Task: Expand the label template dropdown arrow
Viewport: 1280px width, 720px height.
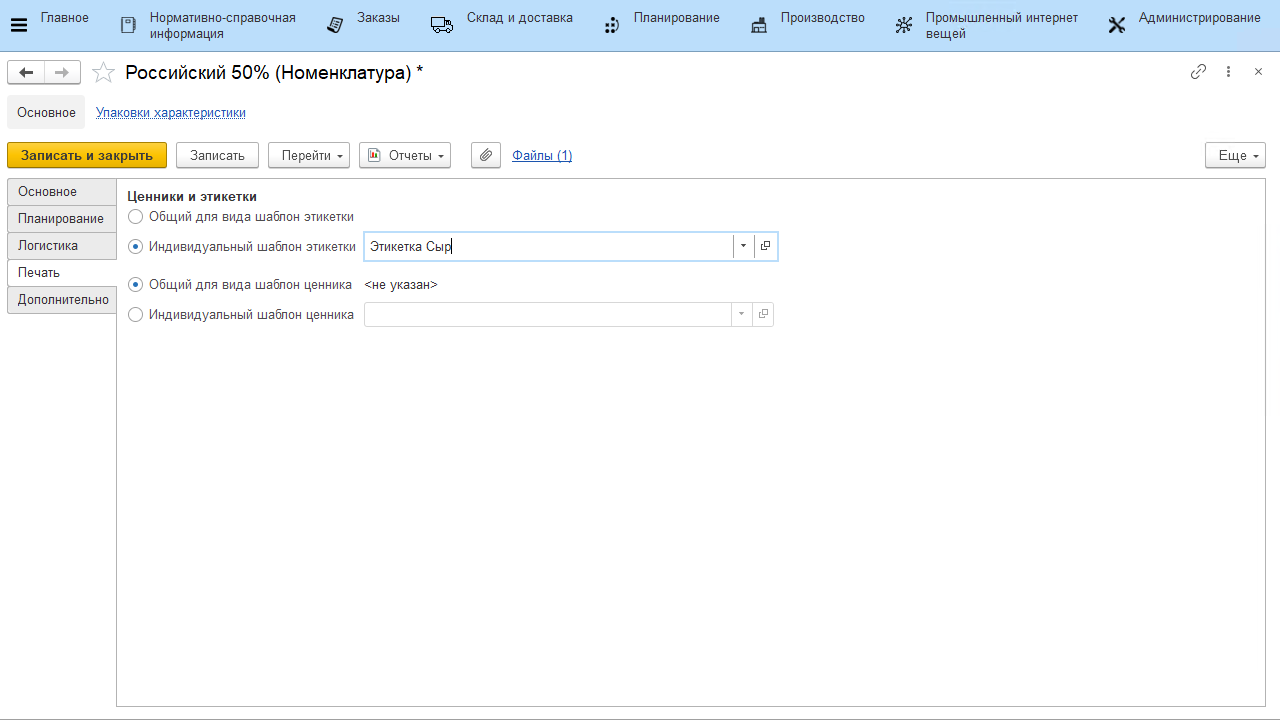Action: click(x=743, y=246)
